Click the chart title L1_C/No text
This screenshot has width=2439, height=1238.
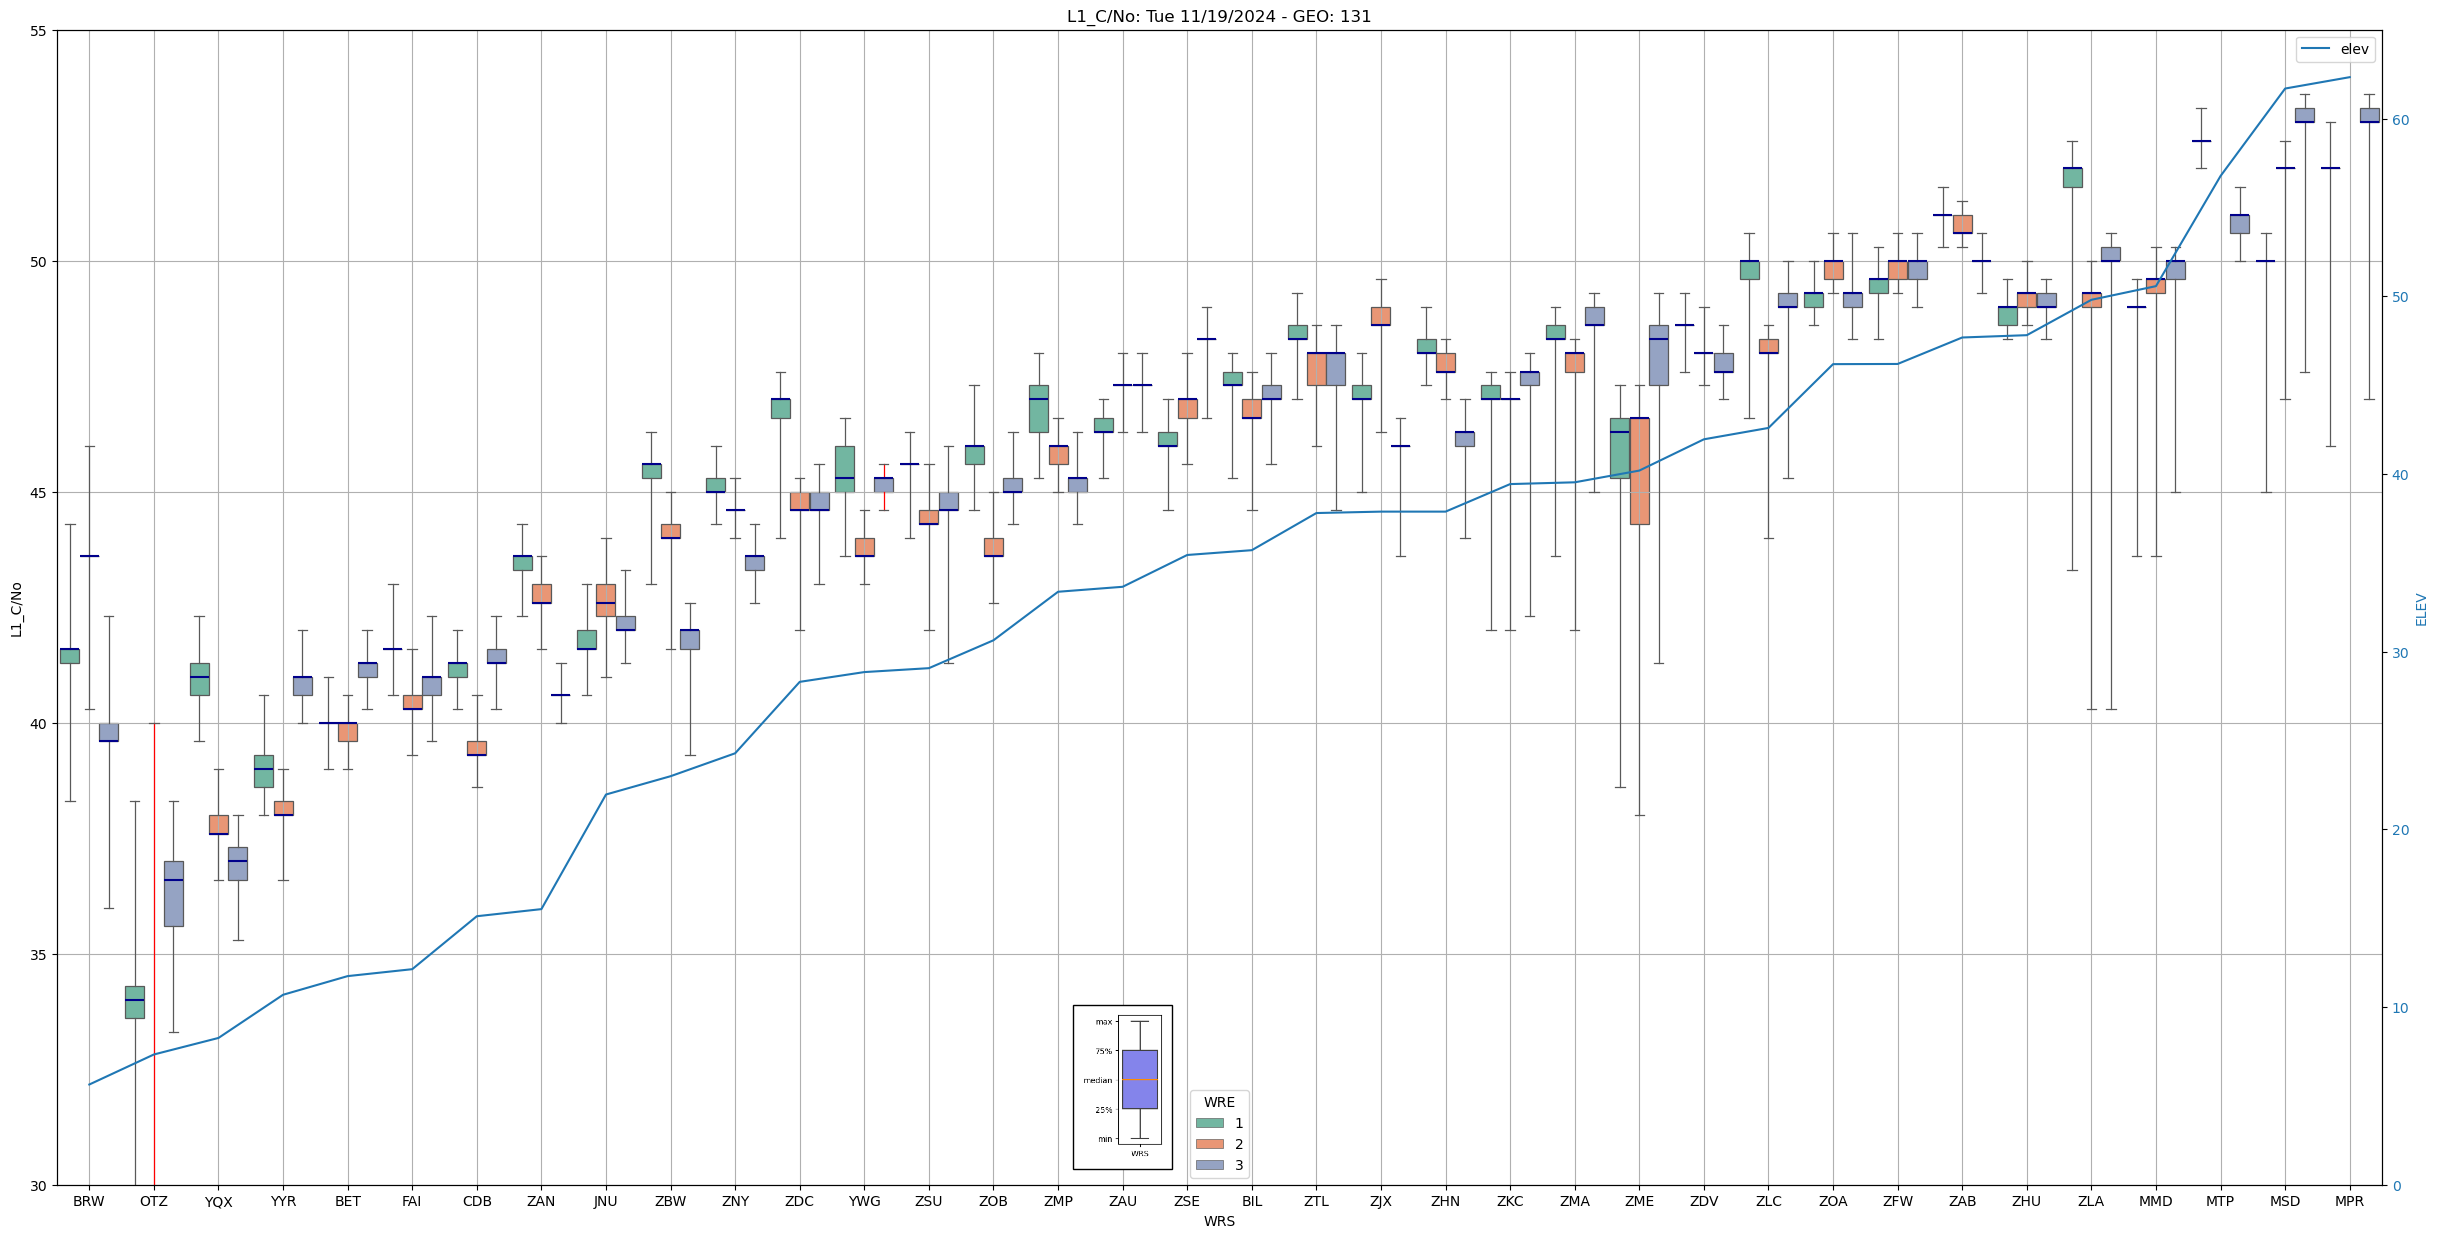tap(1218, 16)
